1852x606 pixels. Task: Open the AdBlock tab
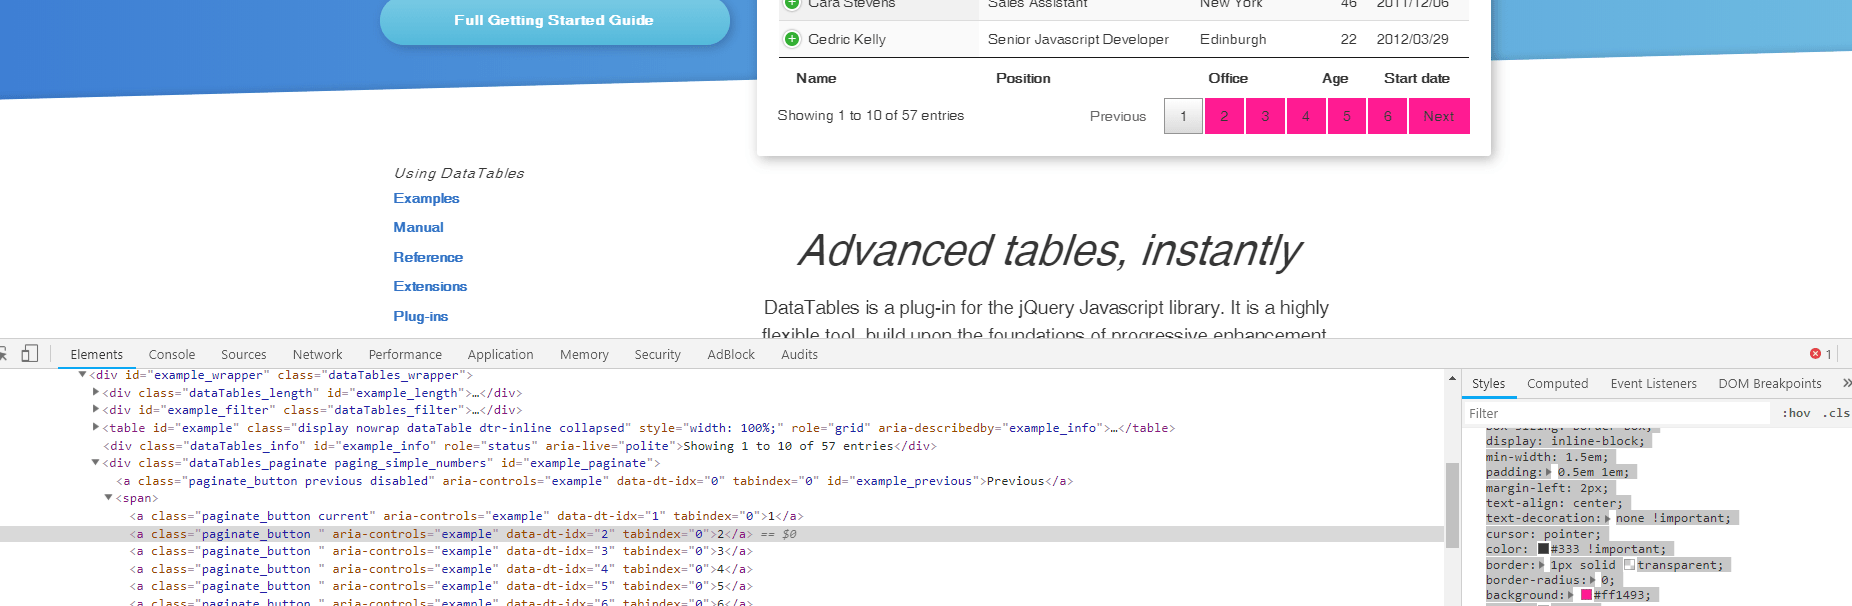(731, 354)
